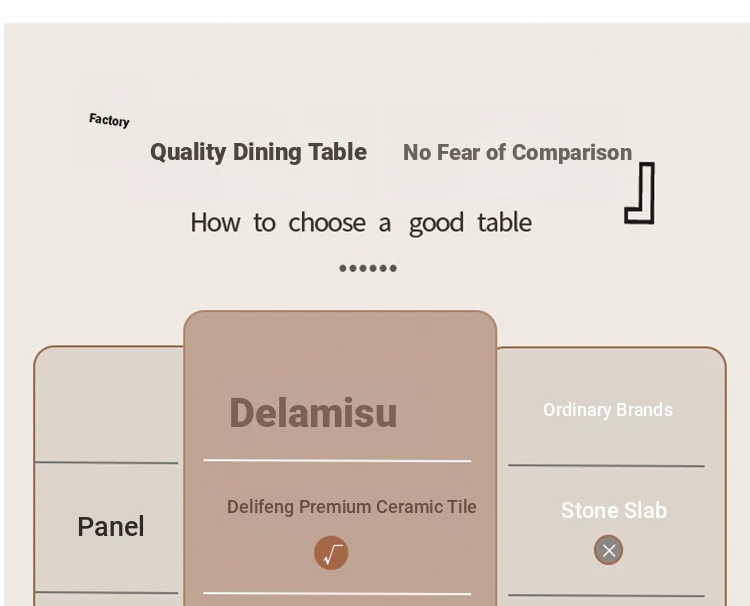Click the black corner bracket graphic
Screen dimensions: 750x606
[x=640, y=193]
